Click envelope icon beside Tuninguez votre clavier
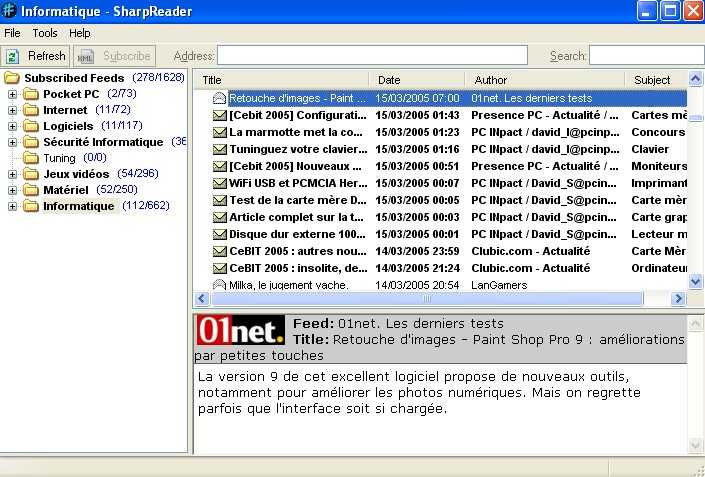Screen dimensions: 705x477 [219, 149]
